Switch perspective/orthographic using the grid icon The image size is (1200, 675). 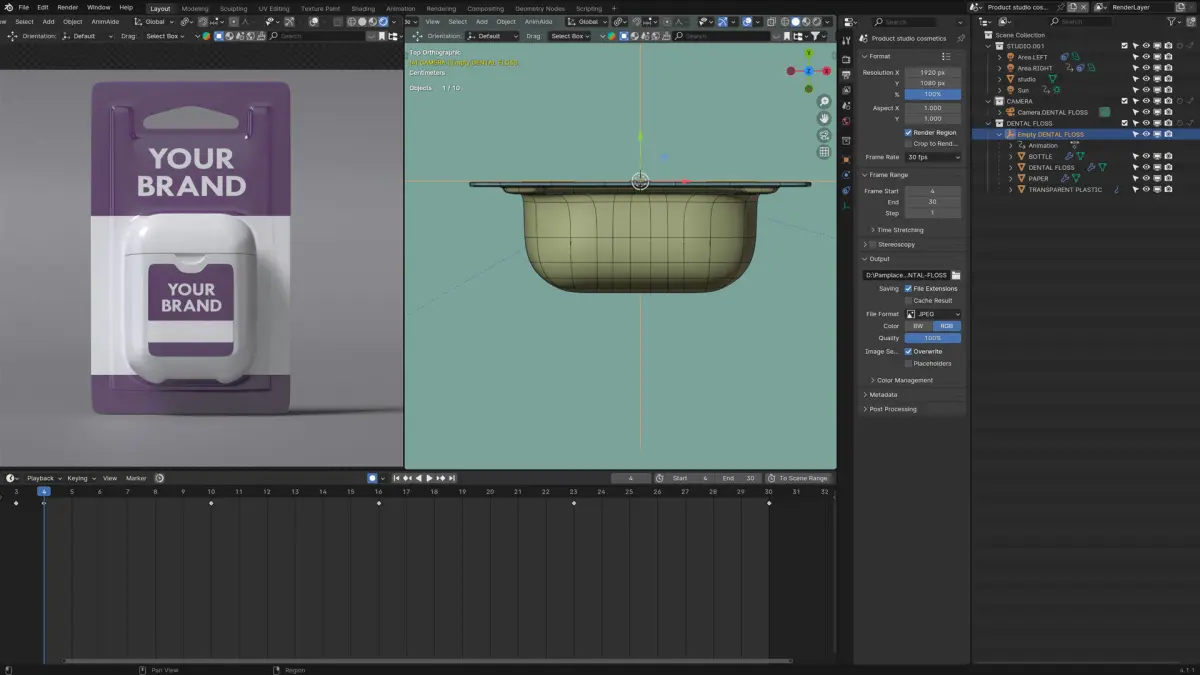(x=824, y=152)
